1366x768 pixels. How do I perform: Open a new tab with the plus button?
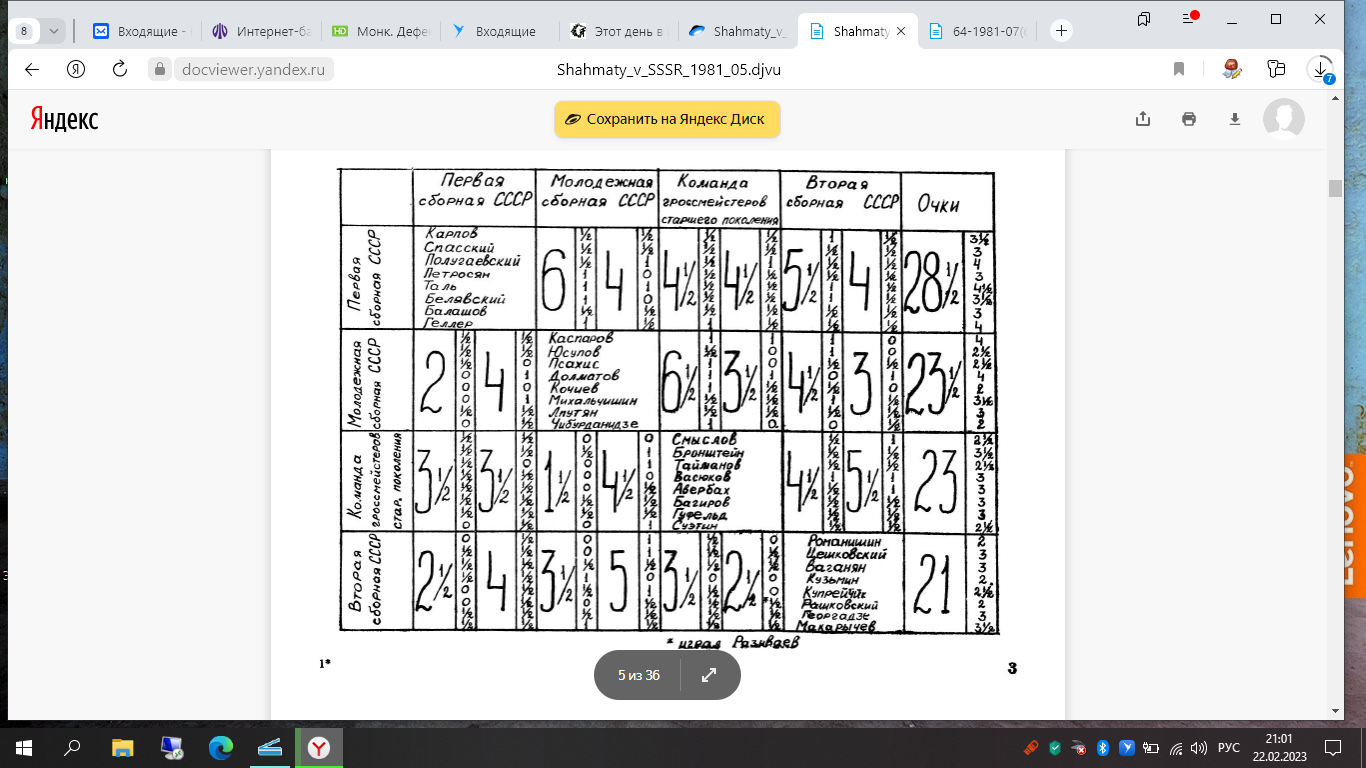click(x=1061, y=31)
